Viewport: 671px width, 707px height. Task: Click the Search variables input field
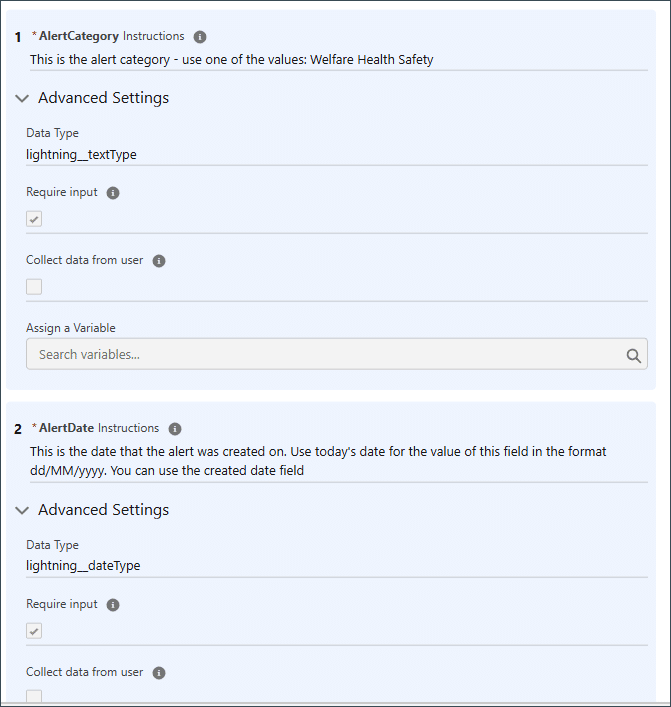pyautogui.click(x=336, y=354)
